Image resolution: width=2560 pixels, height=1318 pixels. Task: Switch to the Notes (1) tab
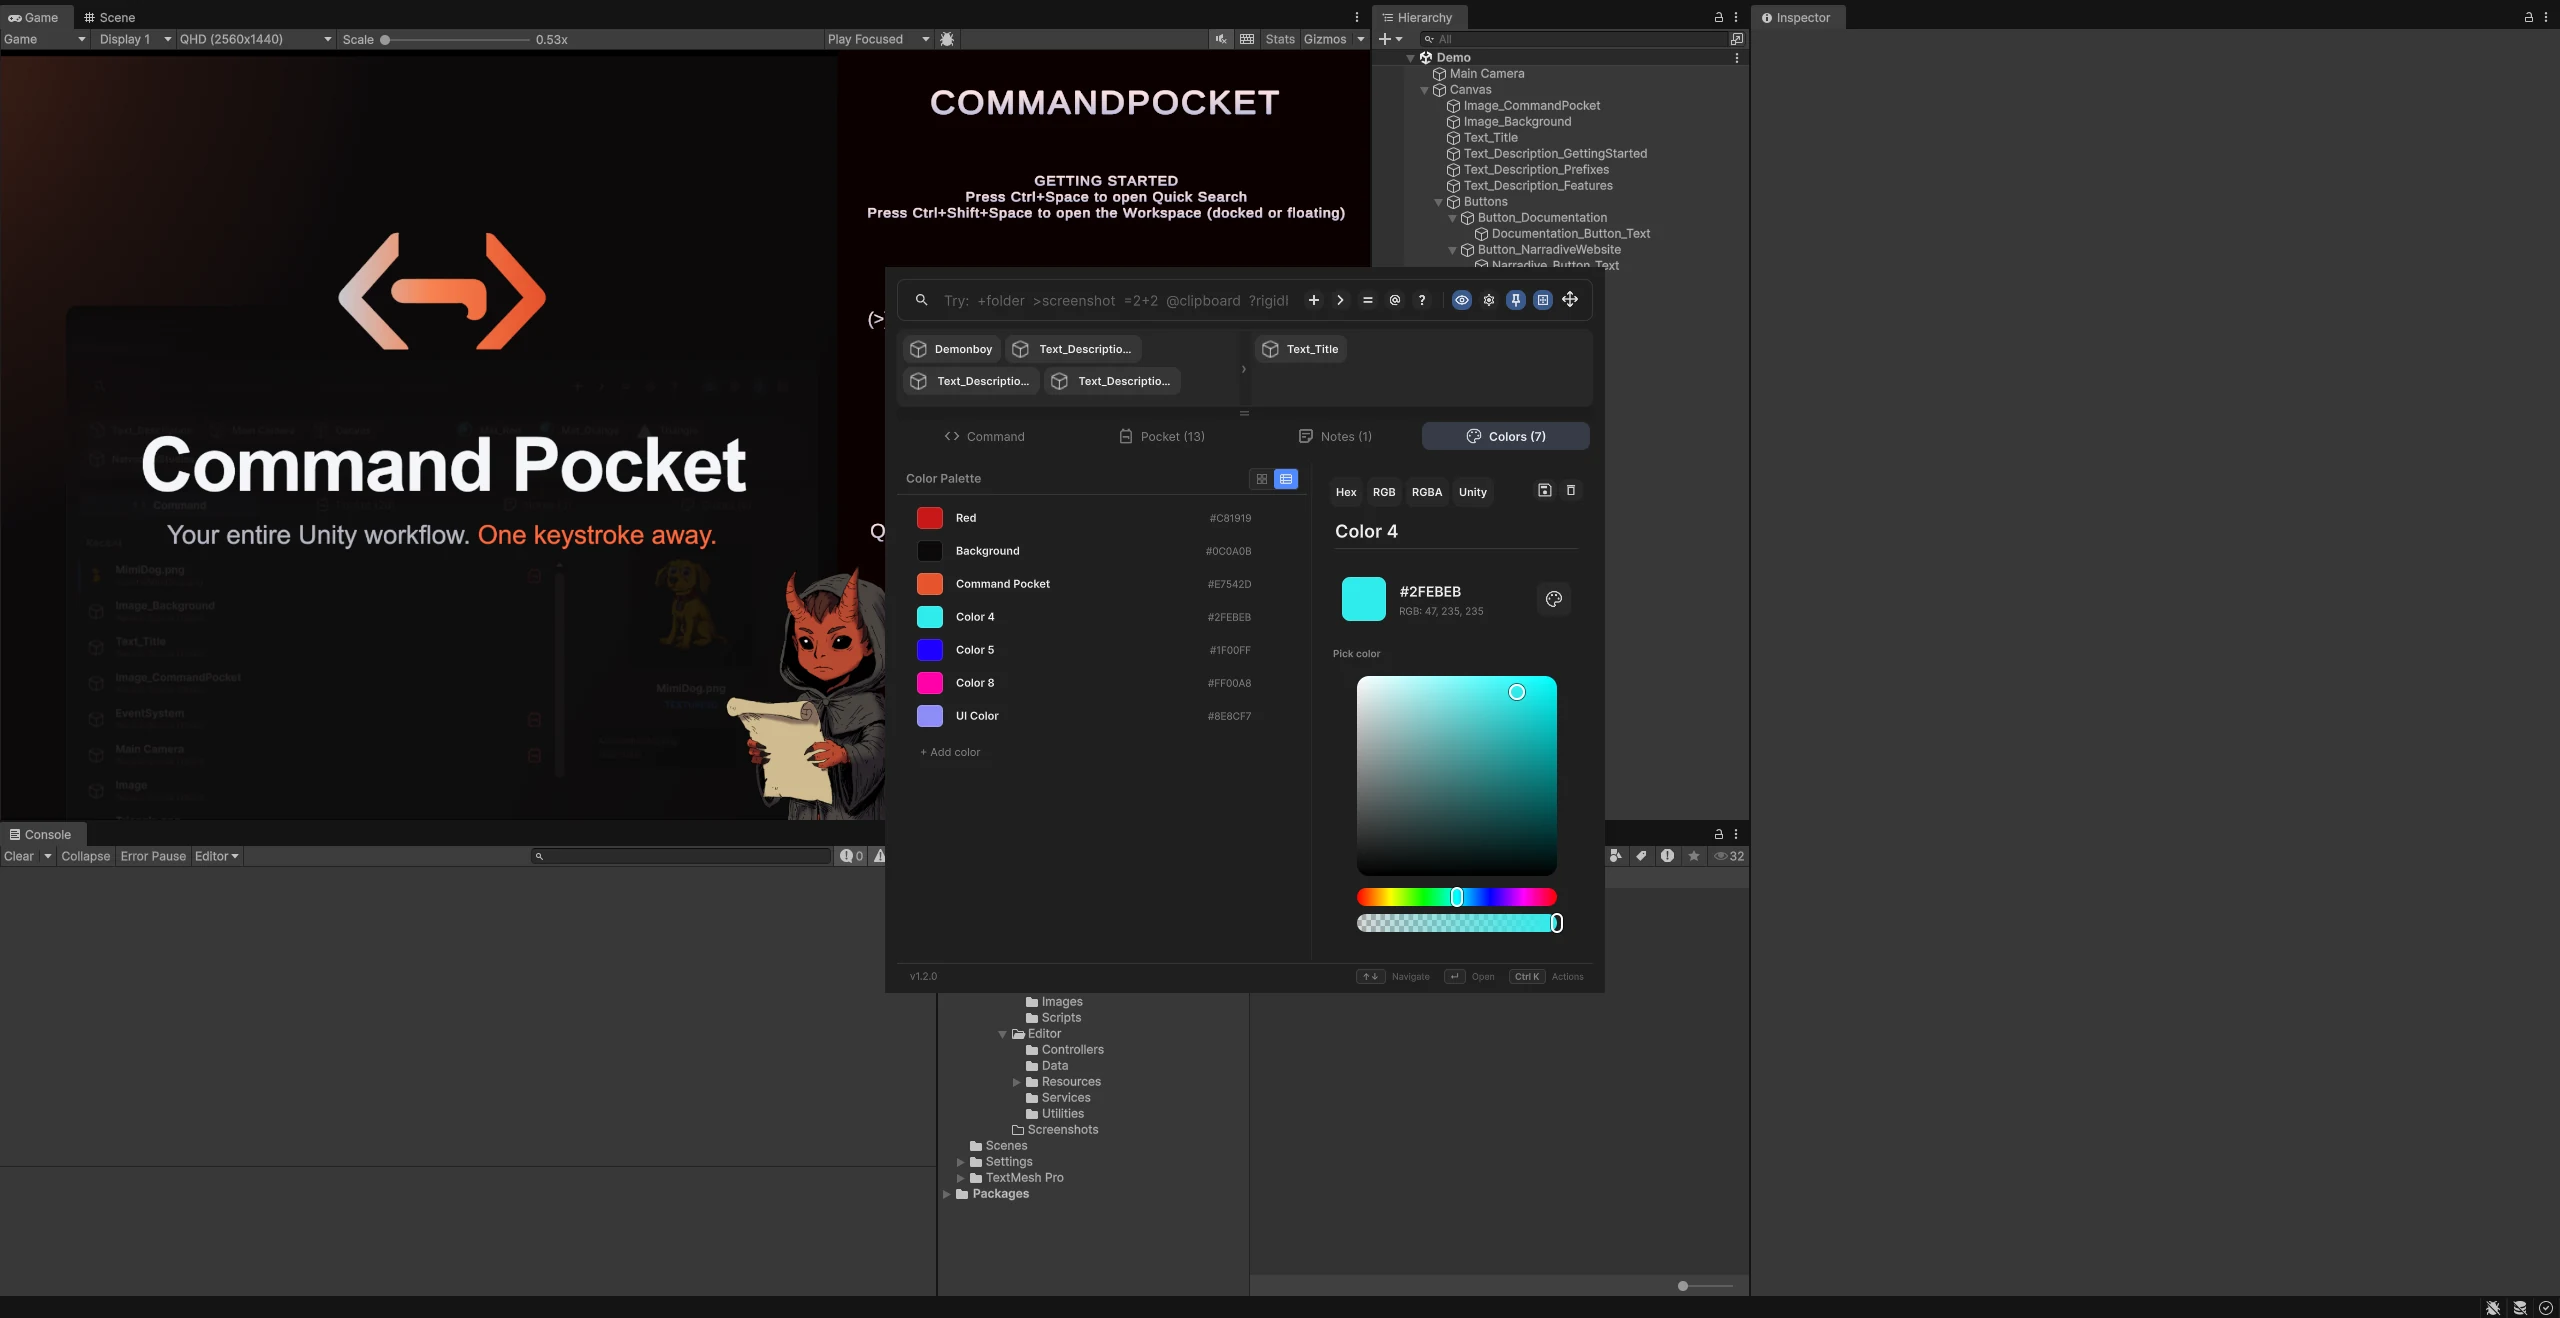1335,436
